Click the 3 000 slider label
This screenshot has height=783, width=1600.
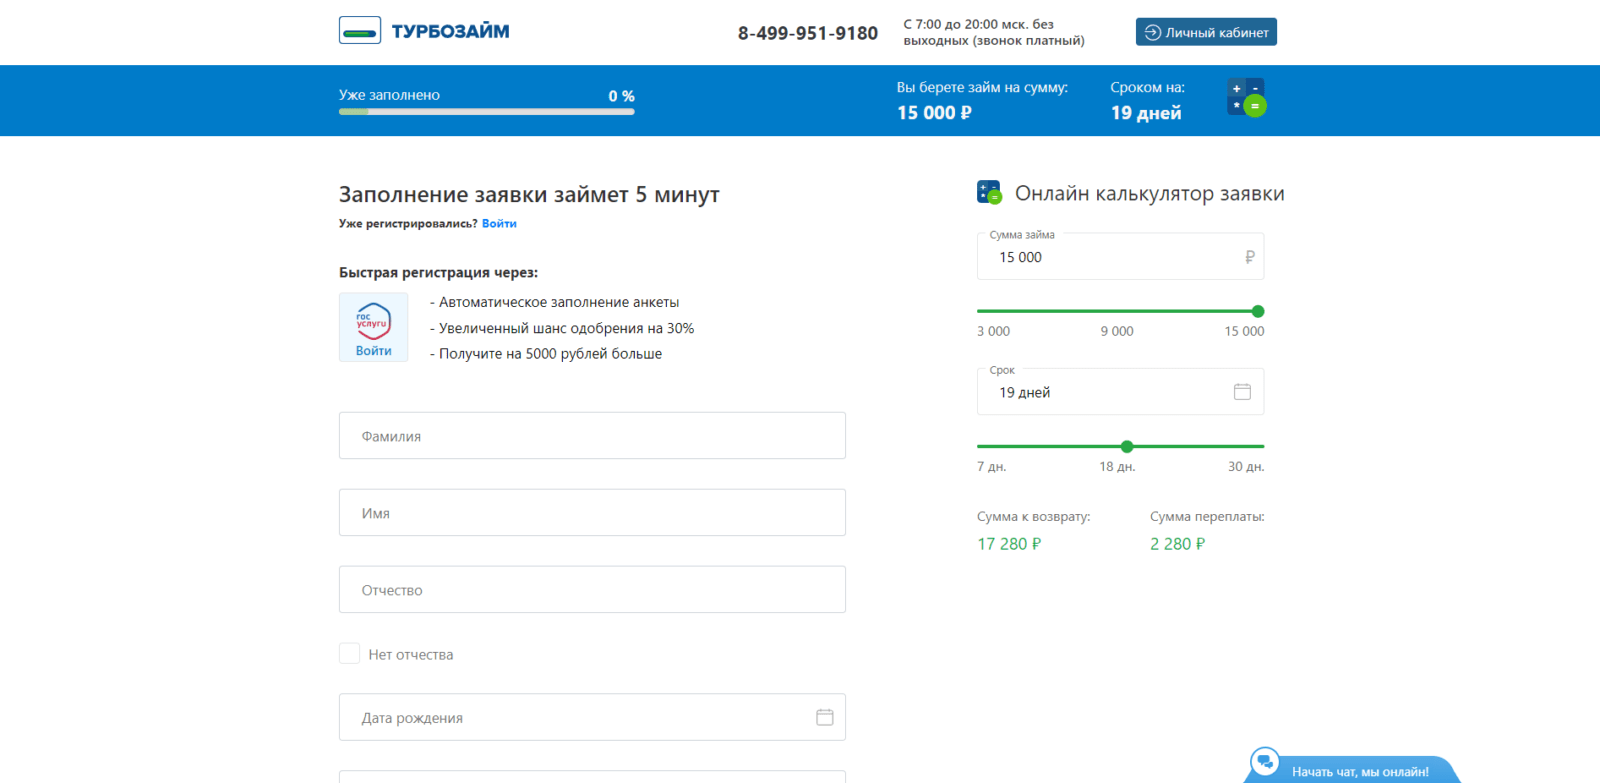993,331
